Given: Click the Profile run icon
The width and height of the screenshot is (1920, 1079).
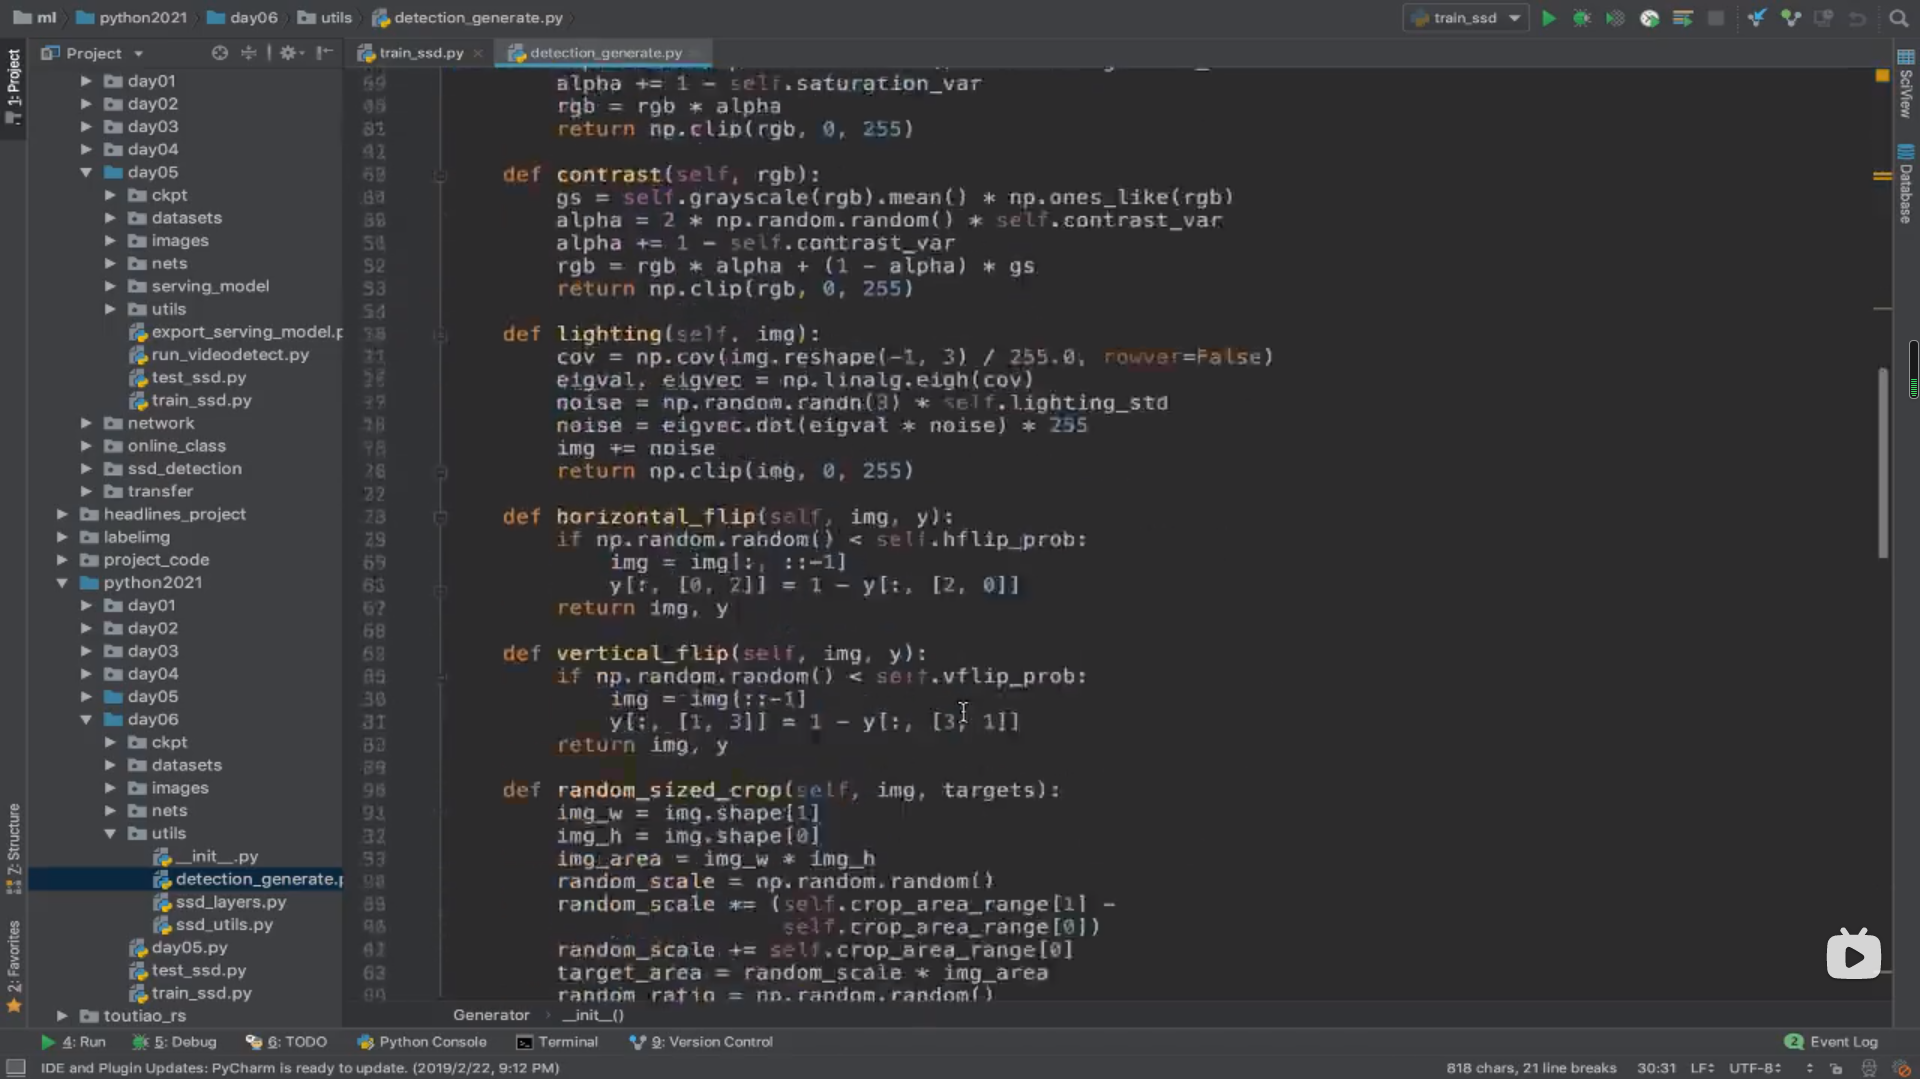Looking at the screenshot, I should pos(1649,18).
